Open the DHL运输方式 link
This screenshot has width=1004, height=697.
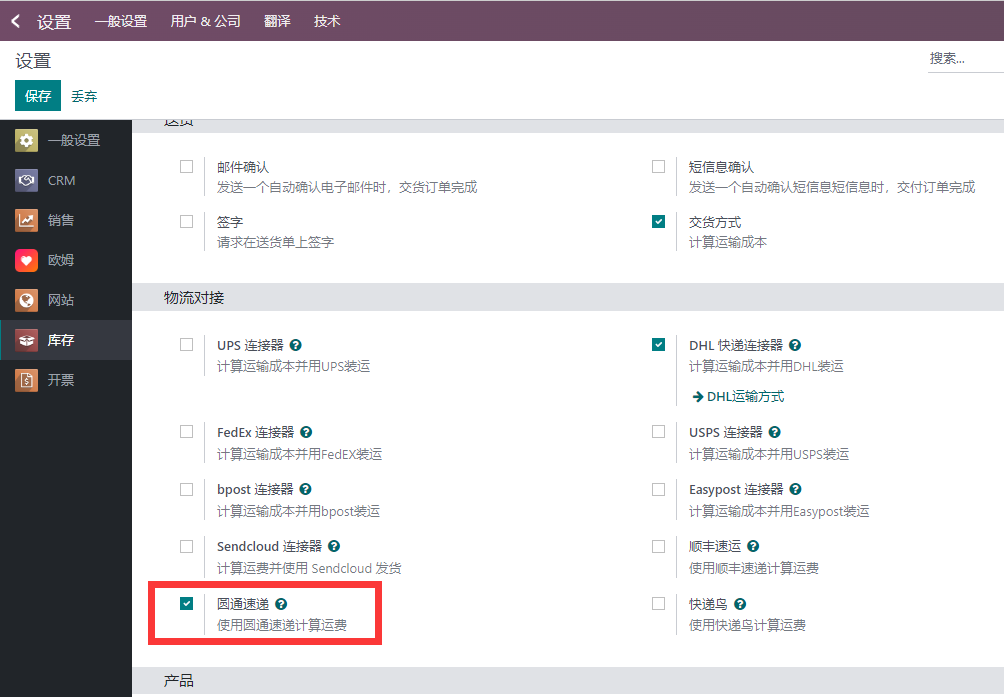click(x=738, y=397)
